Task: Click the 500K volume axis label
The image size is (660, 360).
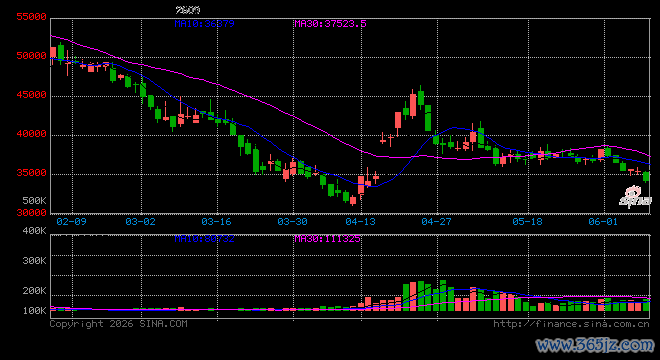Action: 34,200
